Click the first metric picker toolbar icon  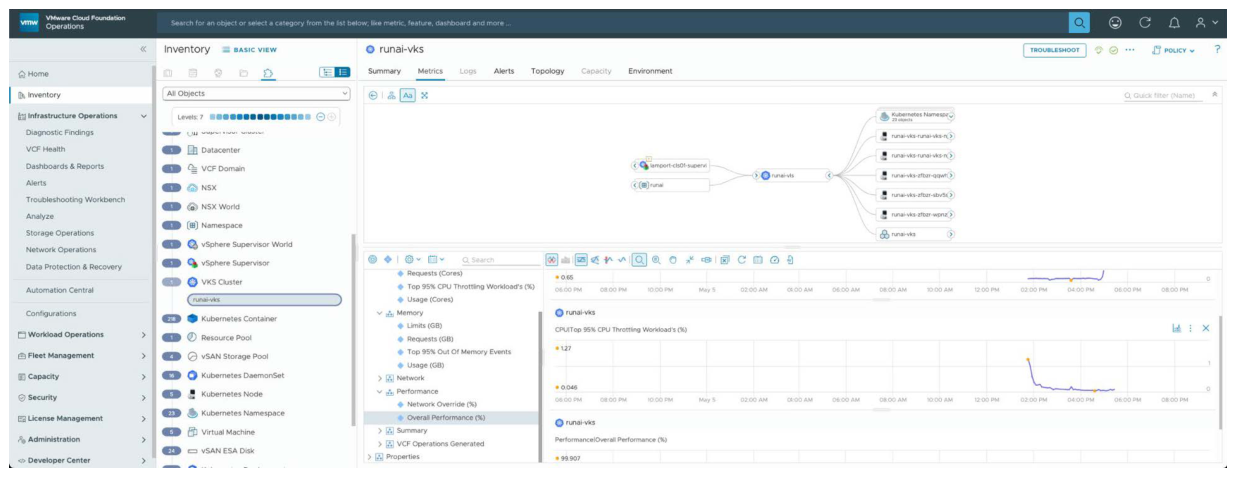[x=372, y=259]
